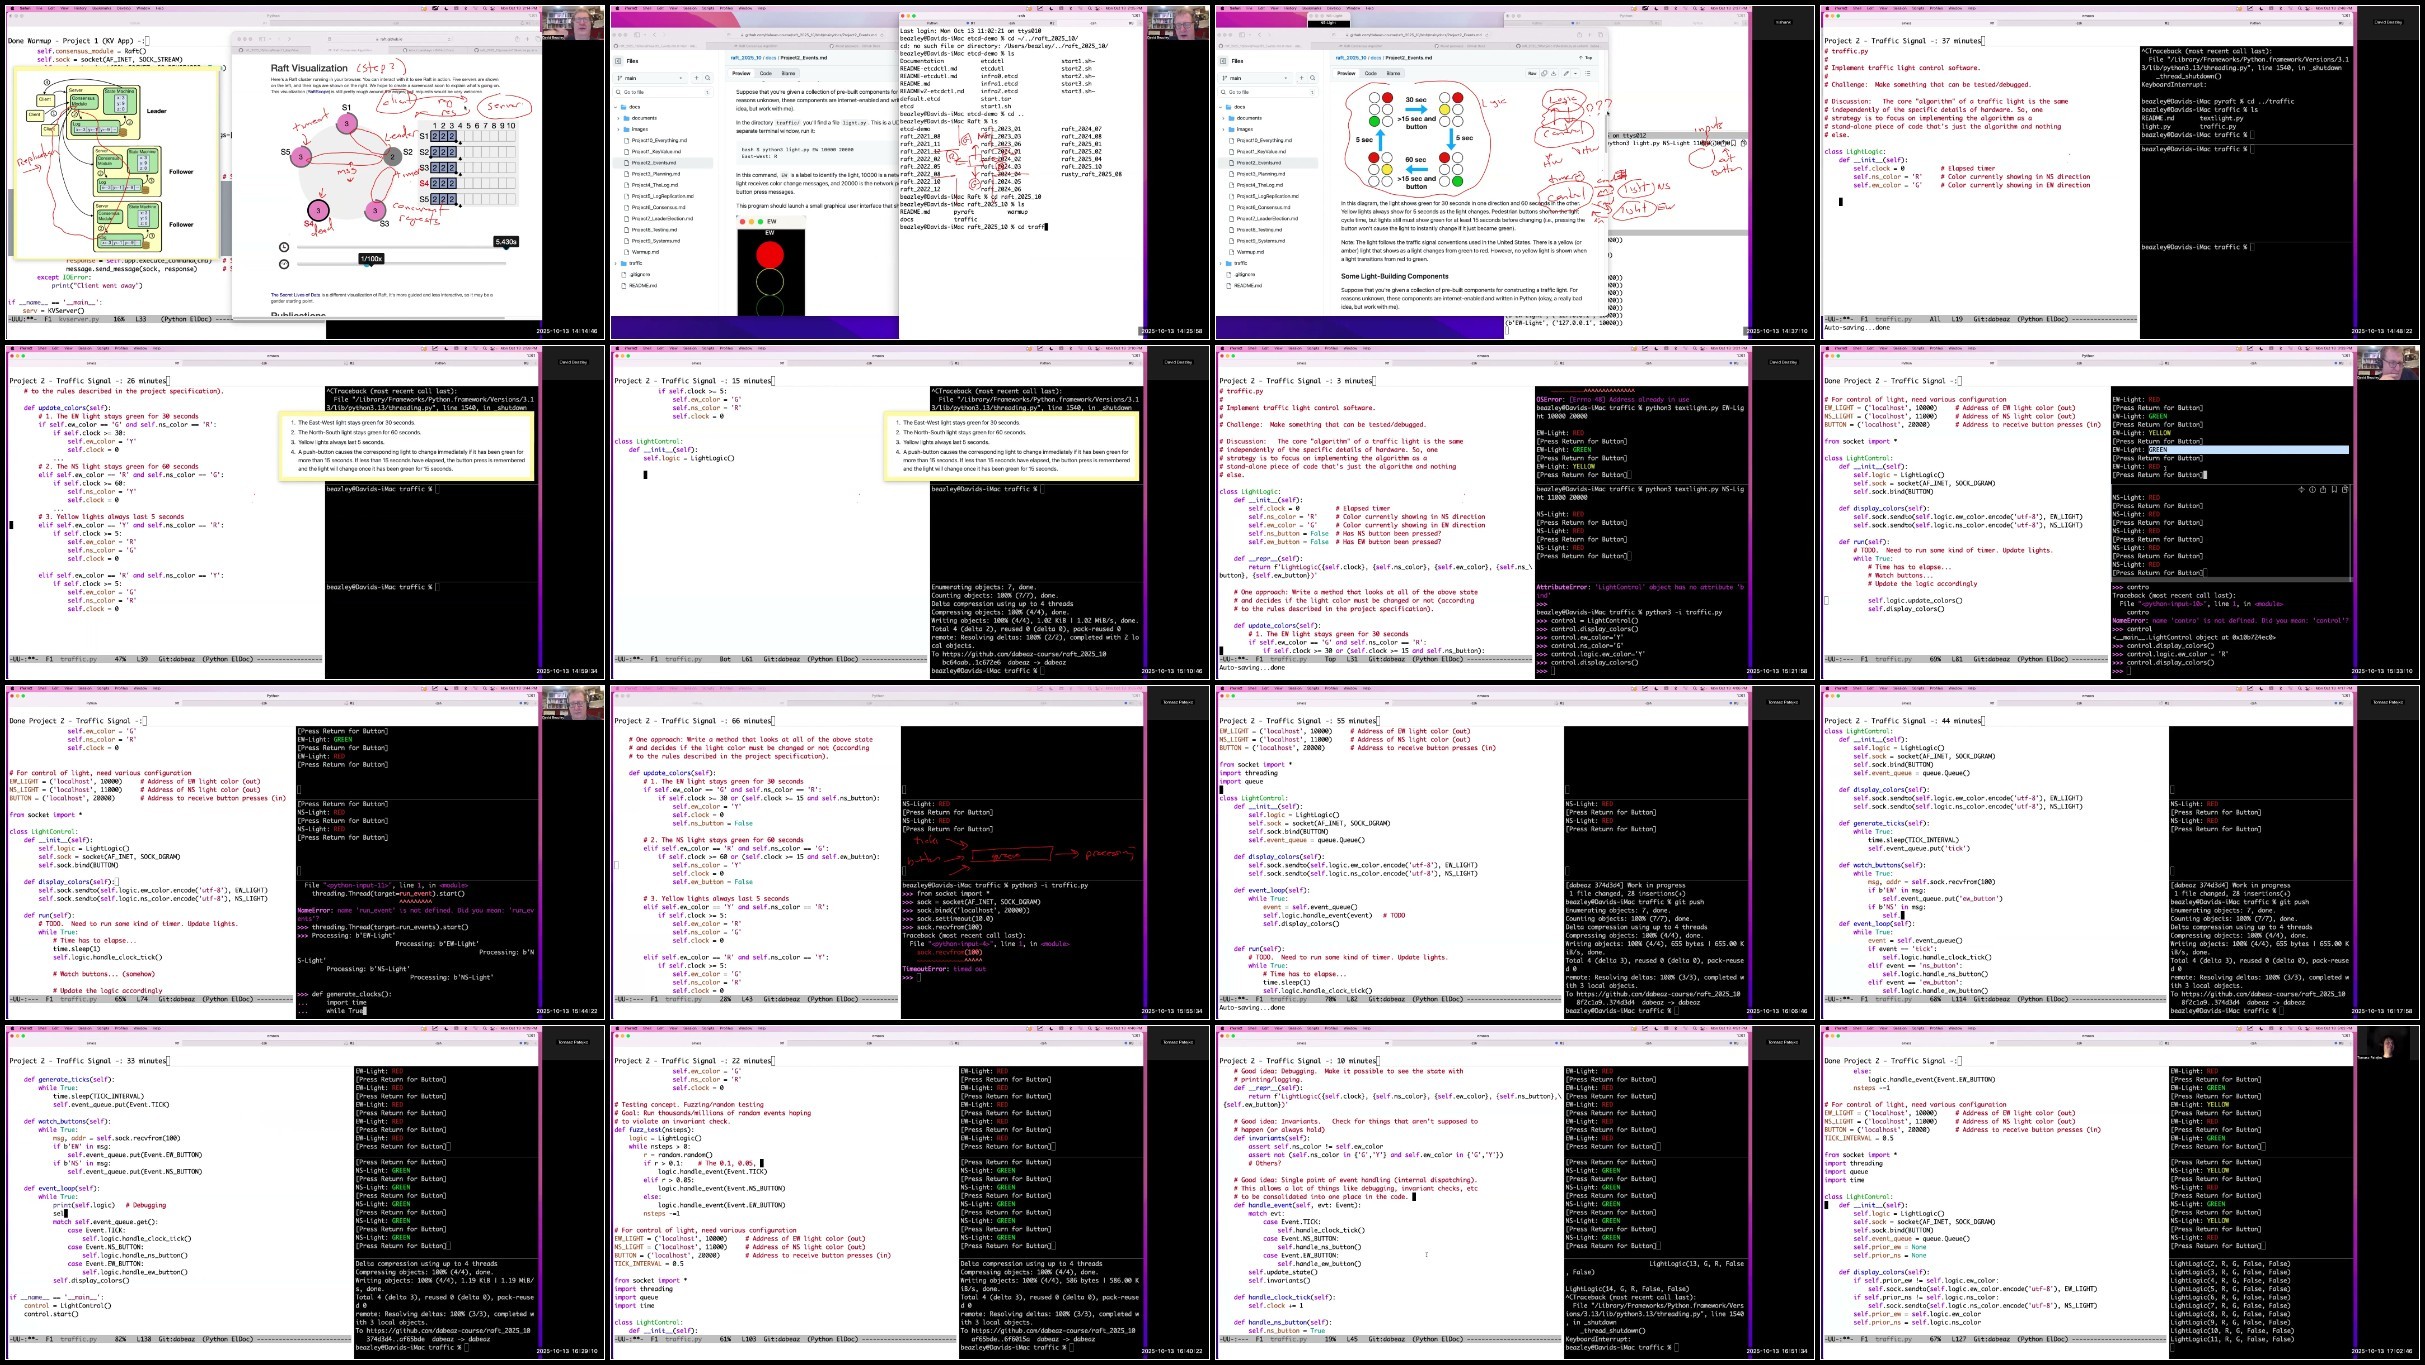Screen dimensions: 2425x1365
Task: Click the edit pencil icon in the GitHub toolbar
Action: click(1566, 73)
